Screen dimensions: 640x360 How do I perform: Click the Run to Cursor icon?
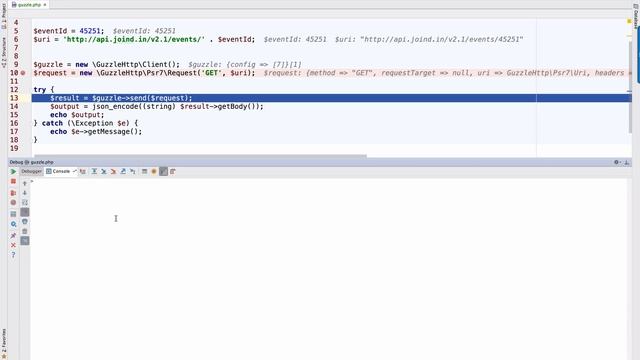(x=133, y=171)
